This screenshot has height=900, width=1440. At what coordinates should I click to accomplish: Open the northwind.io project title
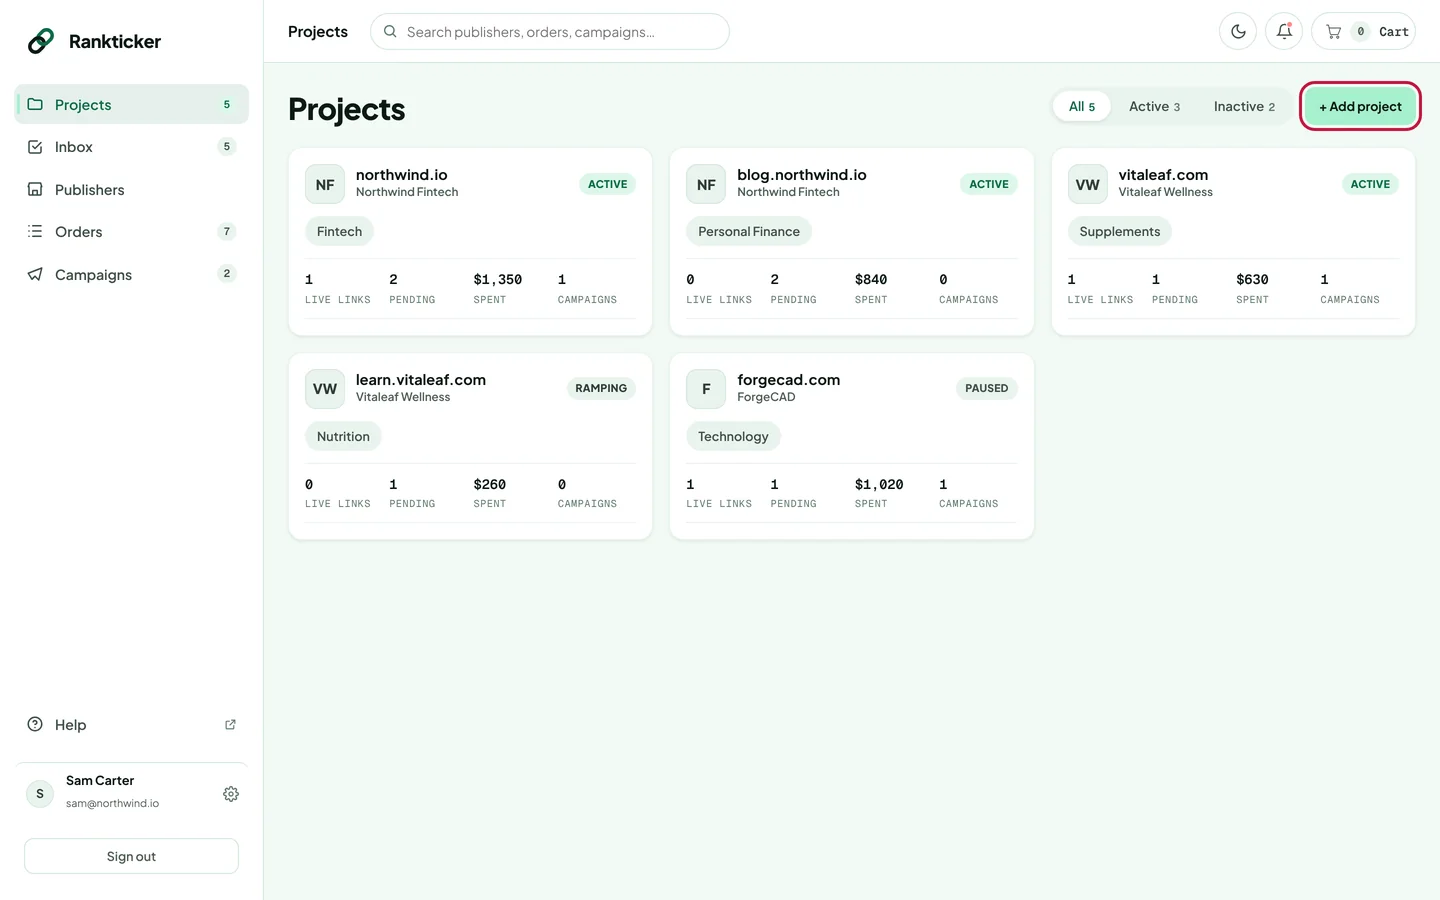click(x=401, y=174)
